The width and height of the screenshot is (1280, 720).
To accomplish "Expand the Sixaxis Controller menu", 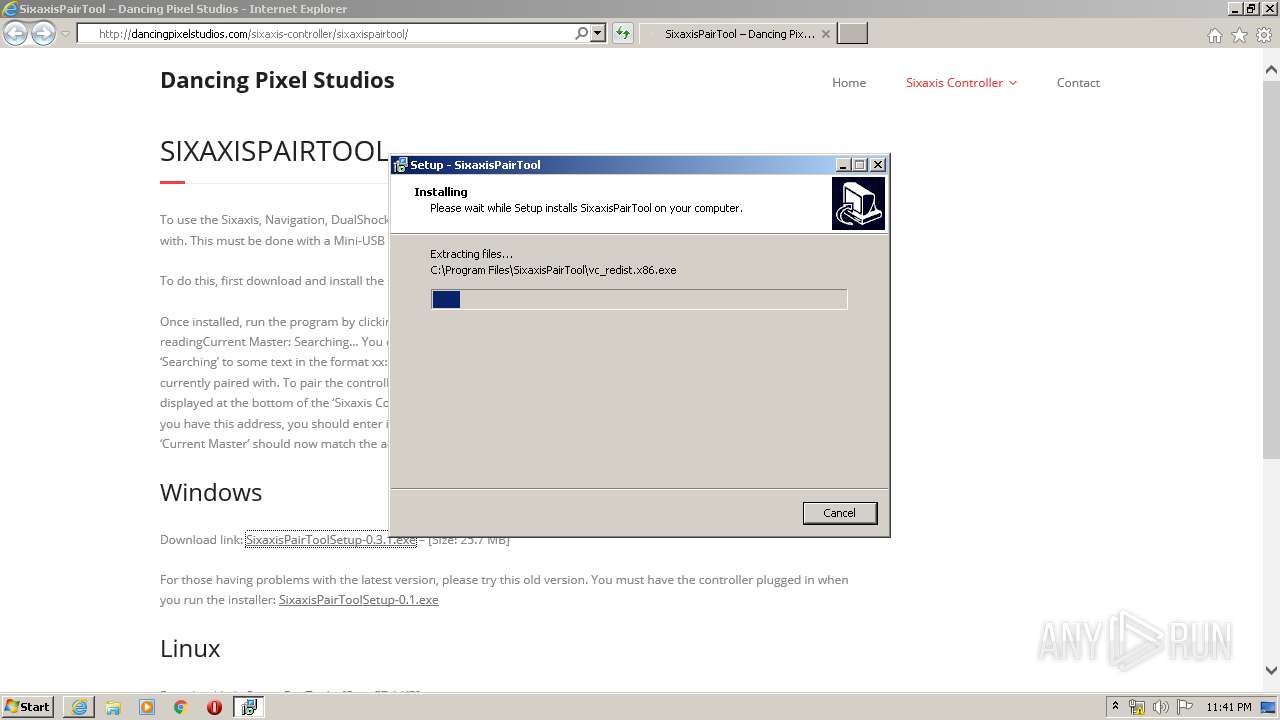I will pos(961,83).
